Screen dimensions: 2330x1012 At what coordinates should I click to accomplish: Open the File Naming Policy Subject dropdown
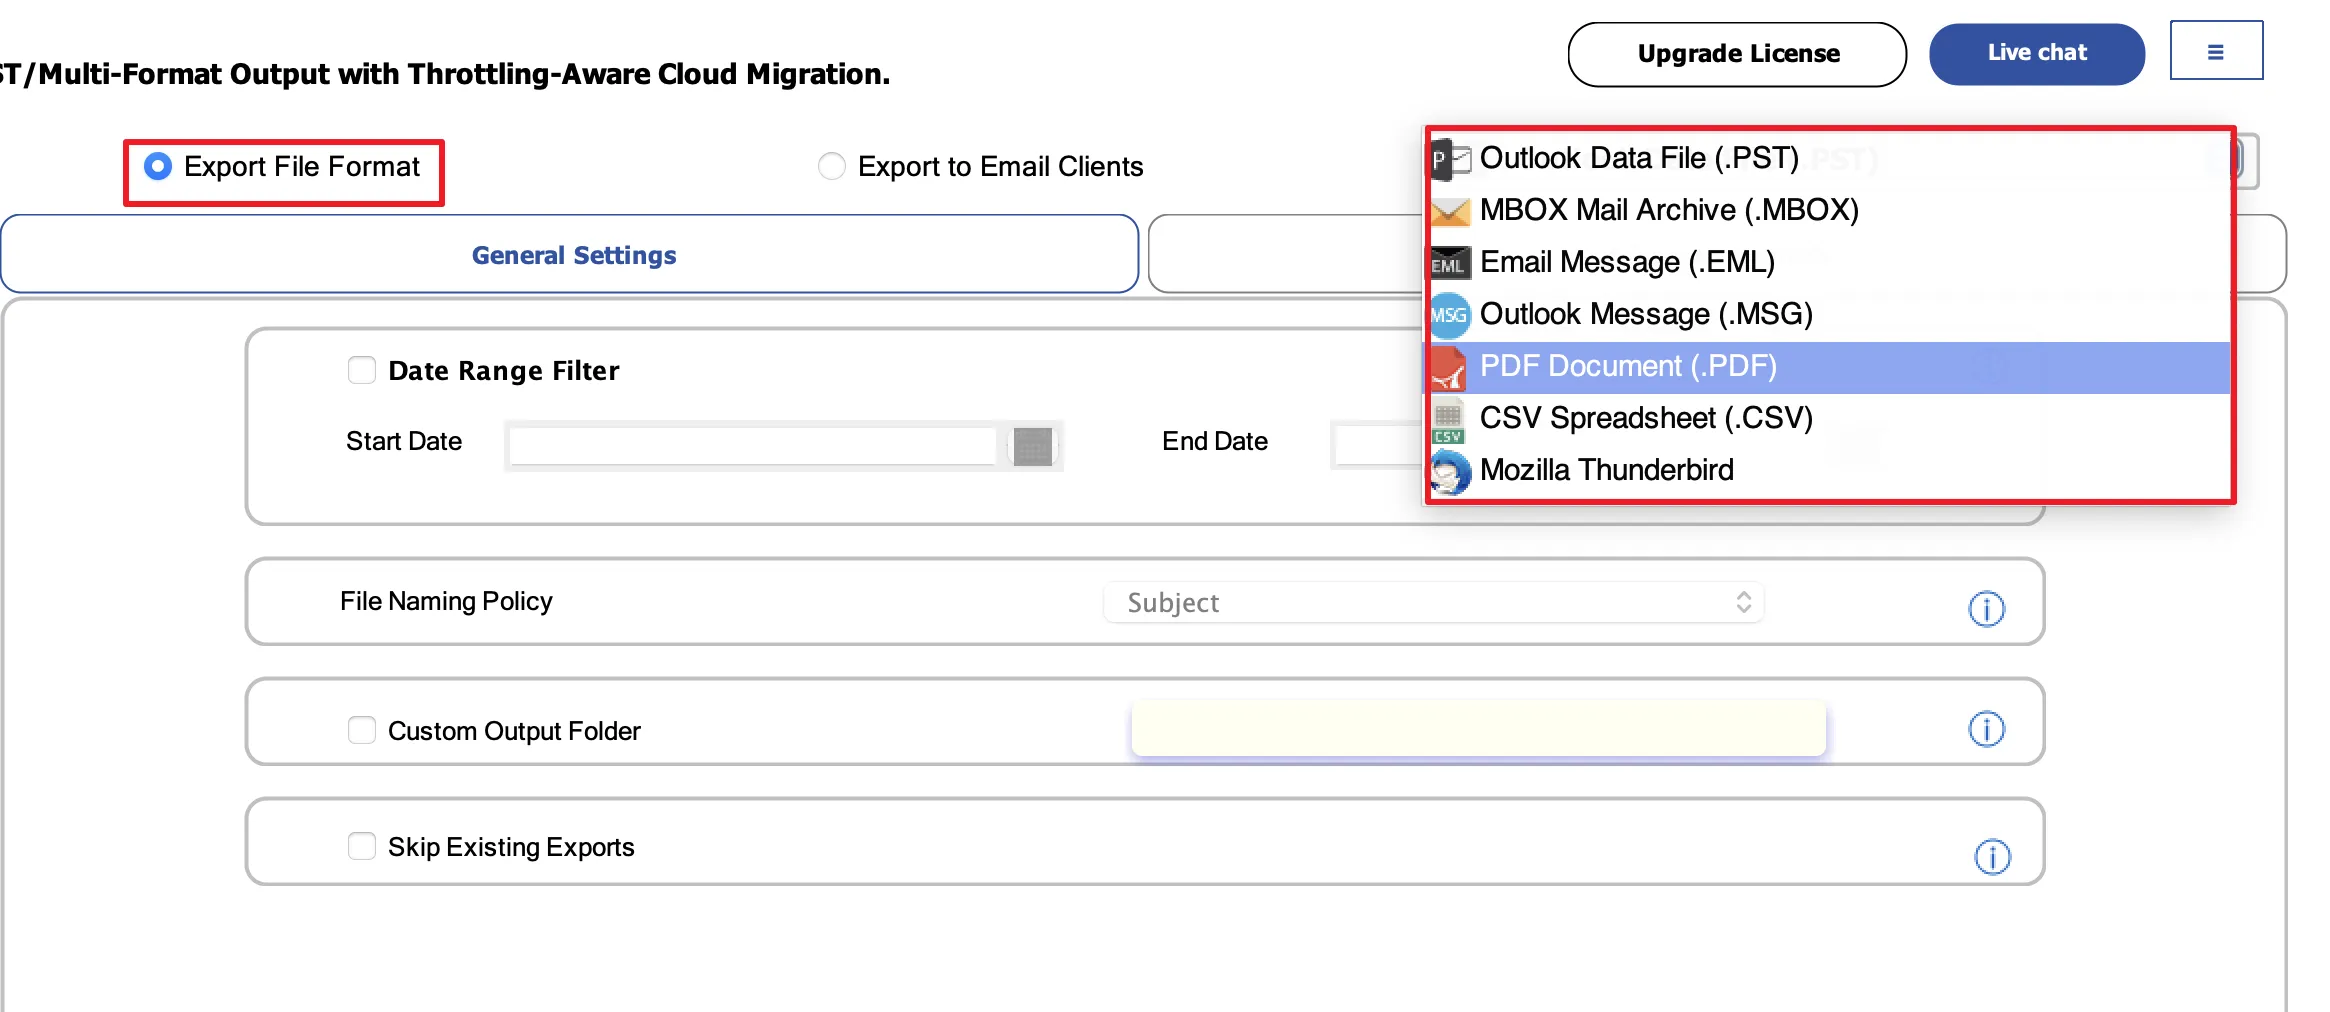point(1433,602)
